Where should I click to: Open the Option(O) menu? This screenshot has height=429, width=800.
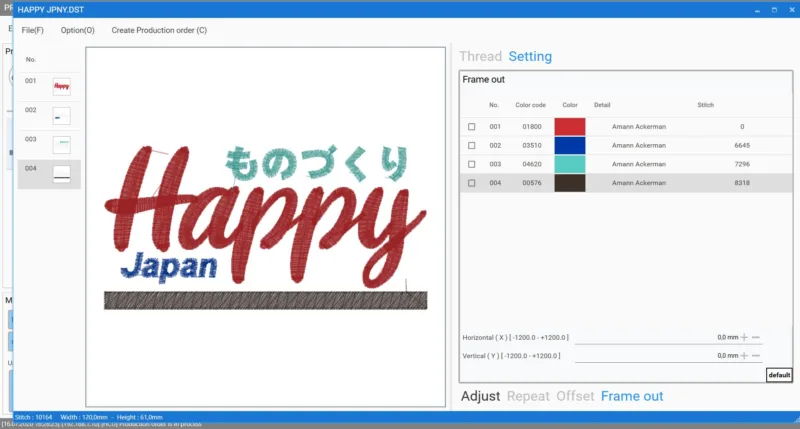[78, 30]
